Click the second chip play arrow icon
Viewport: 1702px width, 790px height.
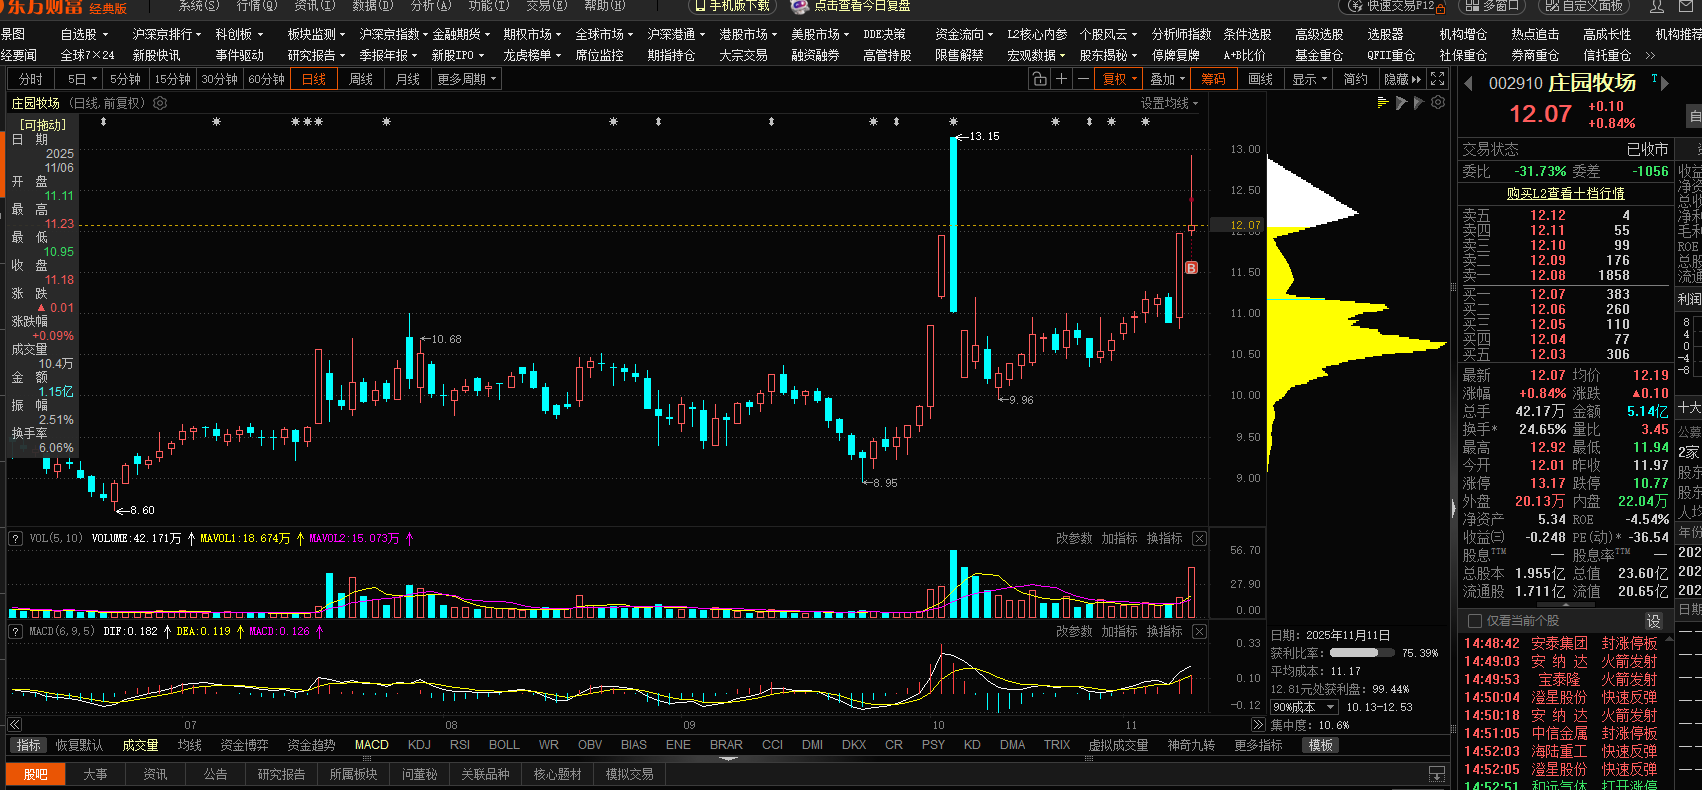[1419, 103]
